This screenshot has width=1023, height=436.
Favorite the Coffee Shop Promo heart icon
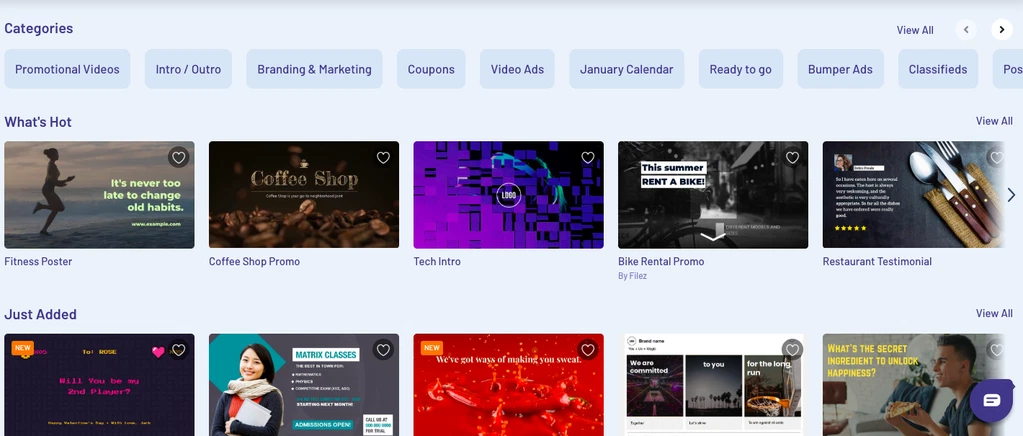[x=383, y=157]
